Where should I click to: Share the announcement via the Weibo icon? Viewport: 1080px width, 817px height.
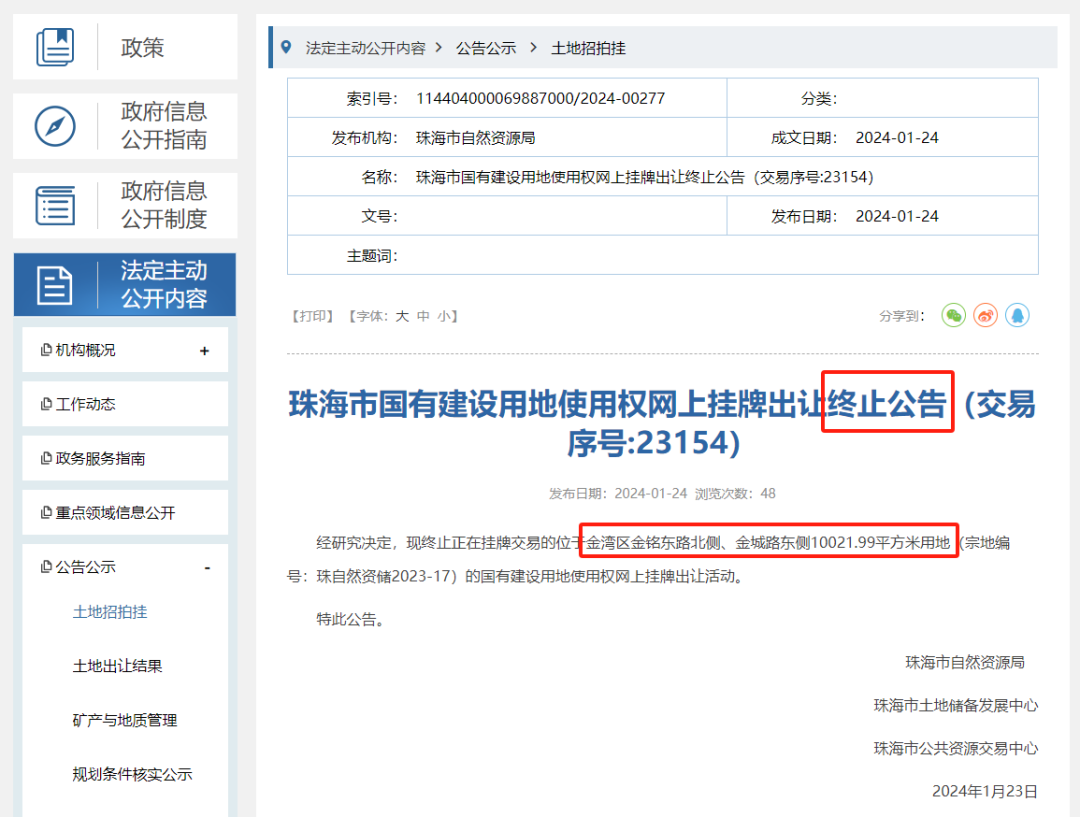click(x=985, y=315)
